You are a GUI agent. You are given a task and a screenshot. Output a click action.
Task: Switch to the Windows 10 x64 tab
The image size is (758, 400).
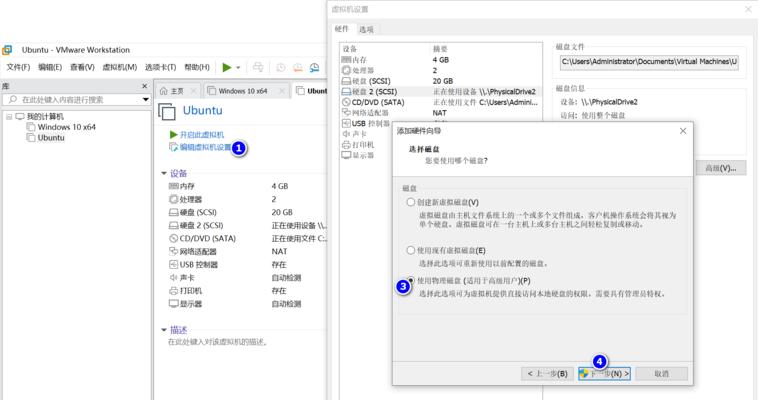pos(243,91)
